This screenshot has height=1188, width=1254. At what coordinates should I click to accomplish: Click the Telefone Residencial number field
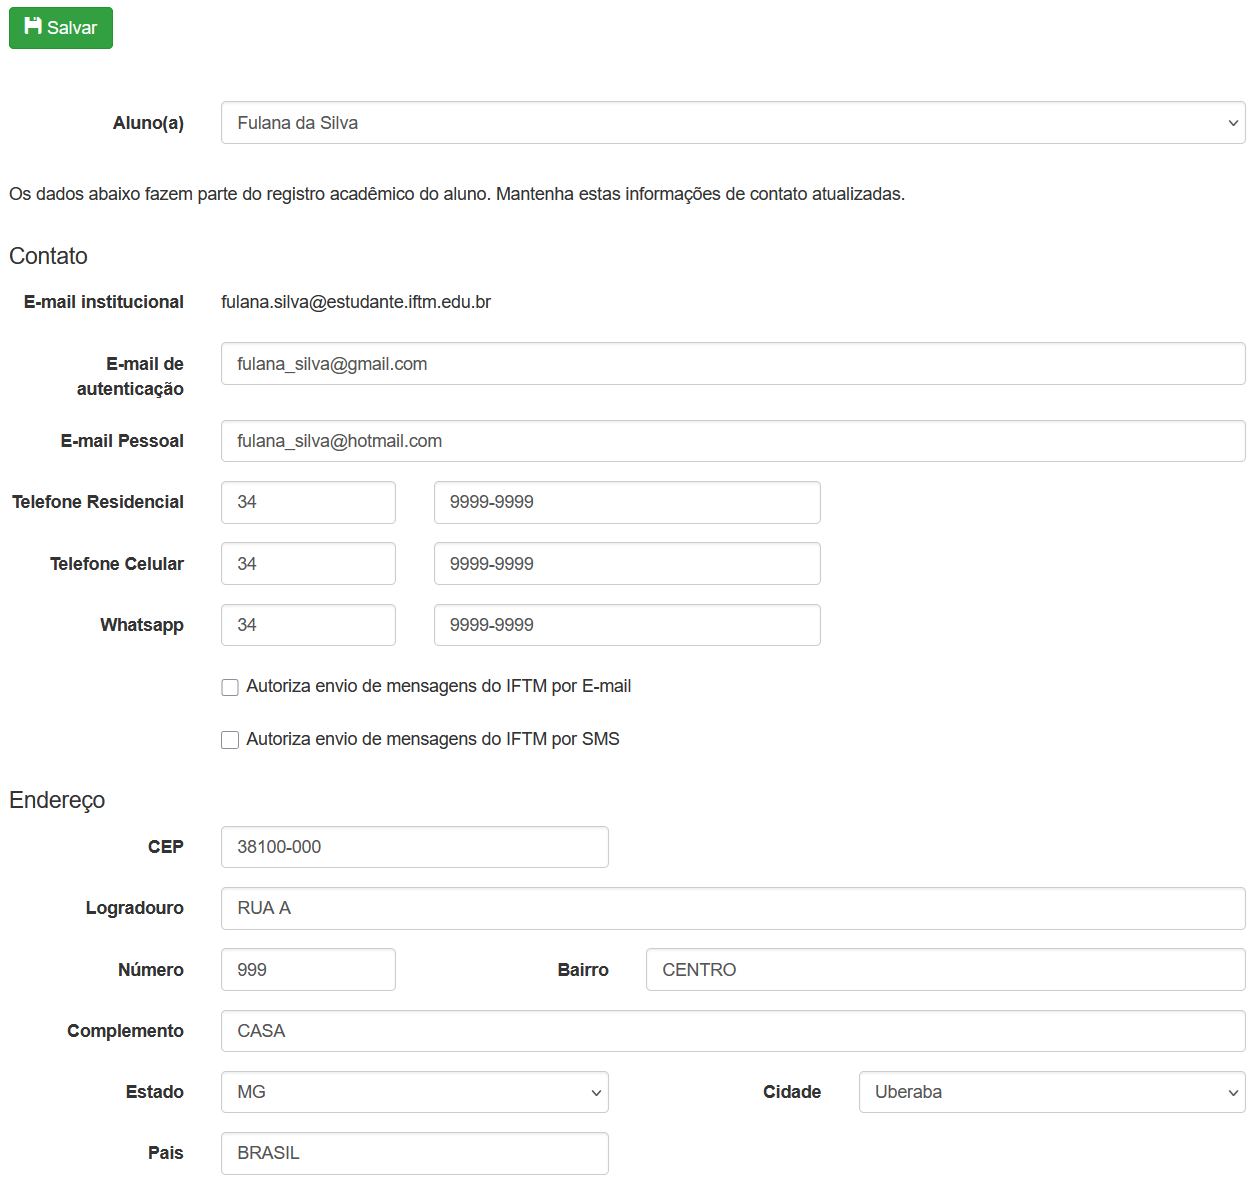click(x=626, y=502)
